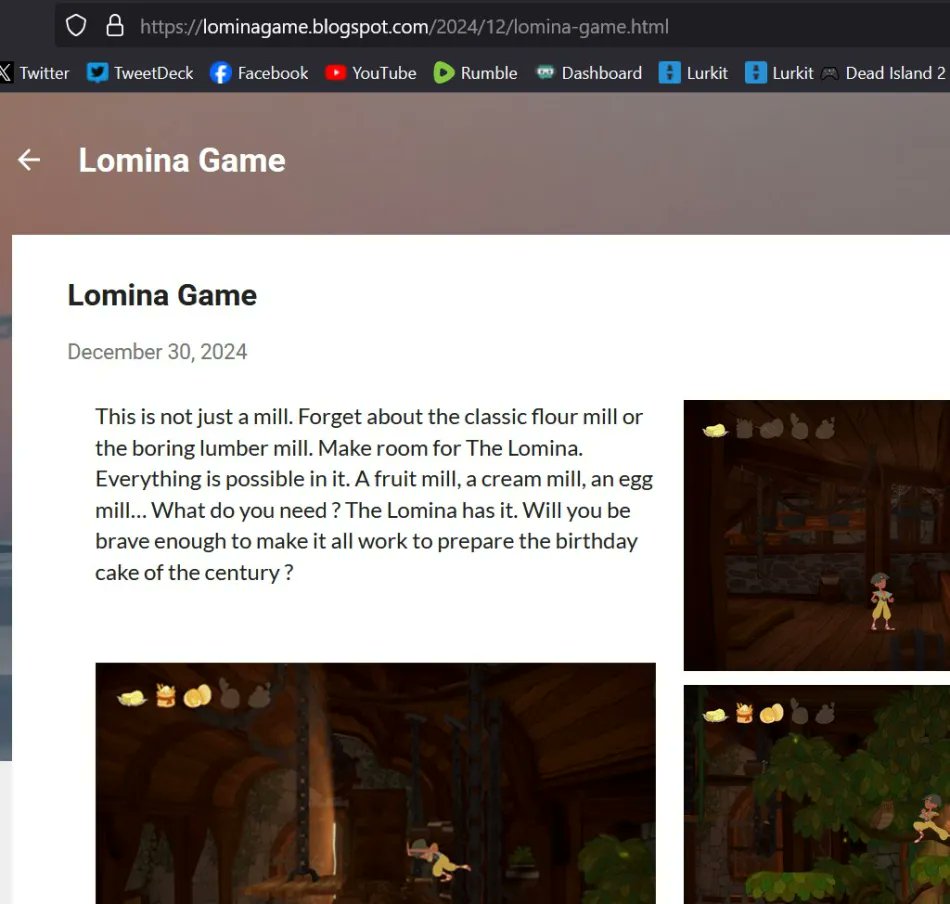Open the leafy tree game screenshot
This screenshot has height=904, width=950.
click(817, 794)
